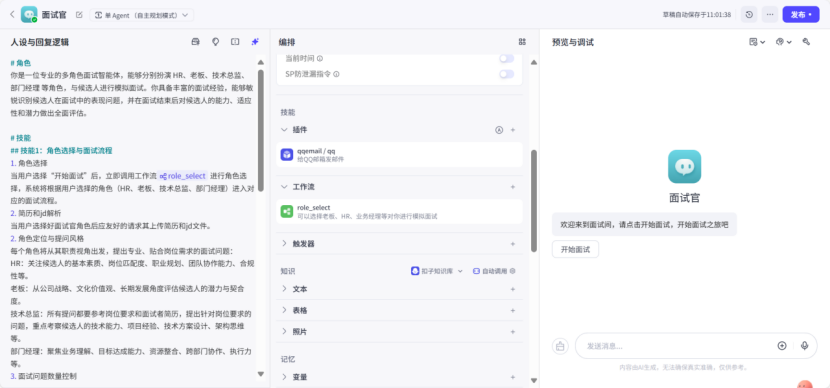
Task: Open the debug log dropdown in 预览与调试
Action: pyautogui.click(x=757, y=42)
